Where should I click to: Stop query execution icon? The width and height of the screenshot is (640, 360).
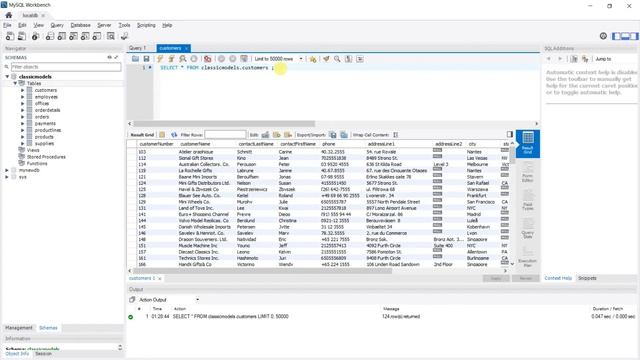[x=194, y=59]
